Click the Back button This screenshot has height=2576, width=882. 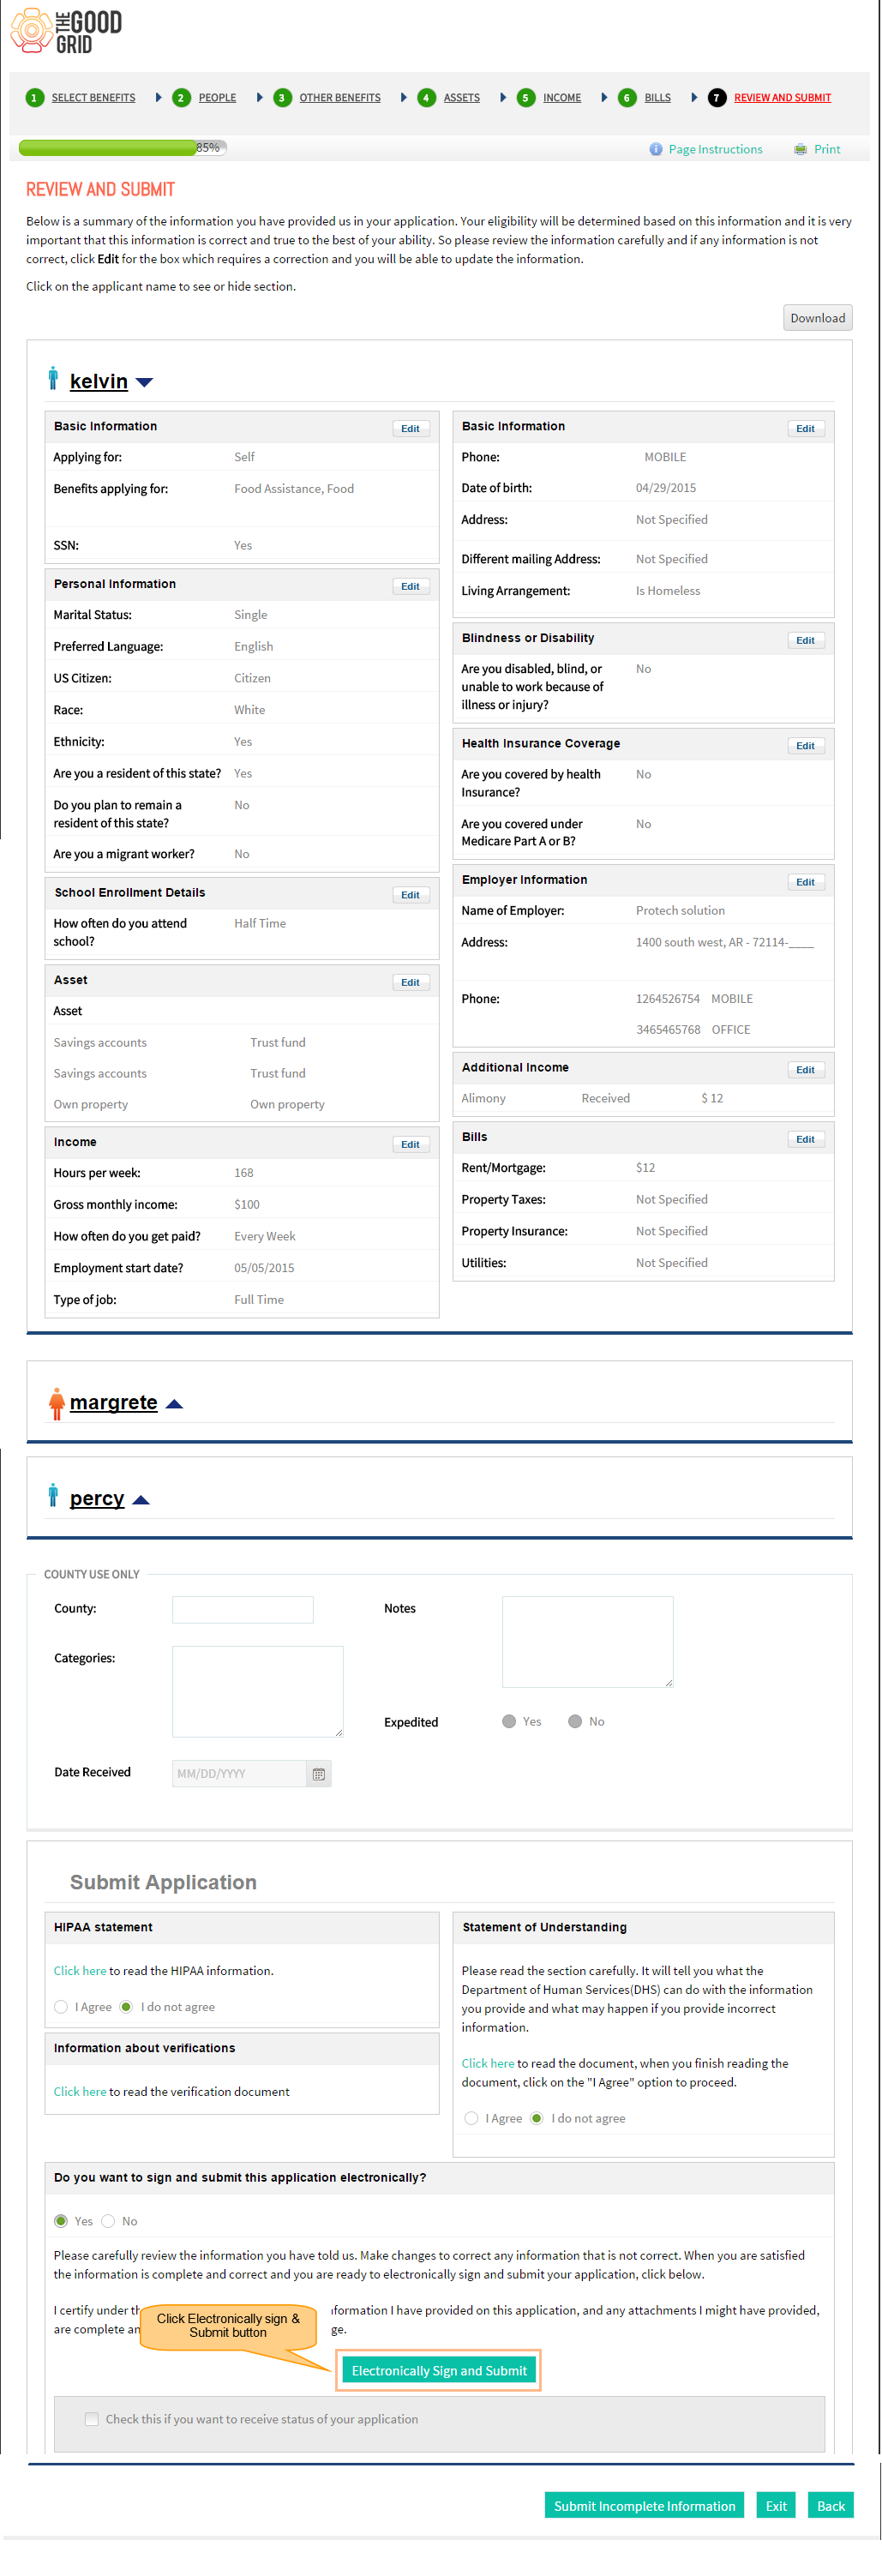coord(830,2505)
